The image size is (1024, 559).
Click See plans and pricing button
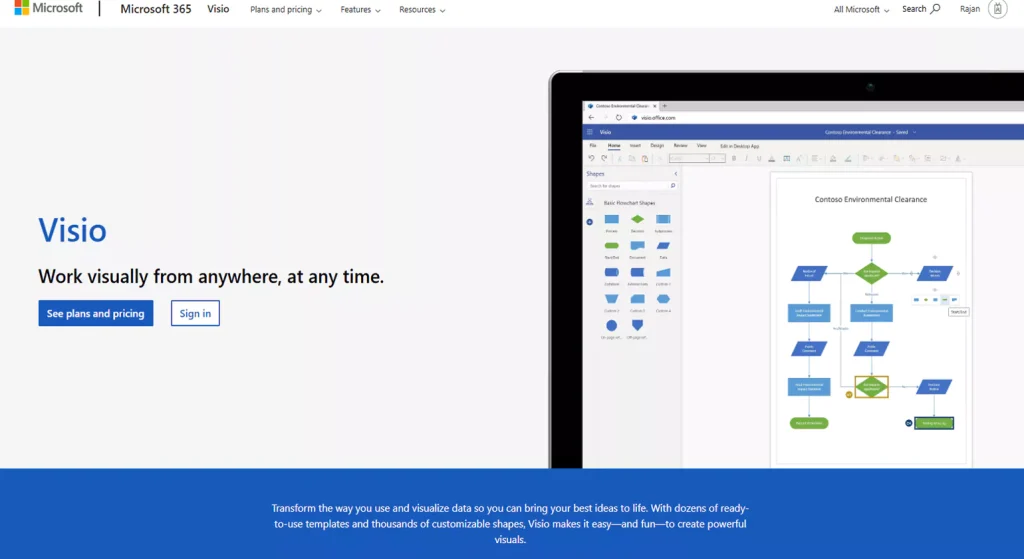pyautogui.click(x=96, y=313)
